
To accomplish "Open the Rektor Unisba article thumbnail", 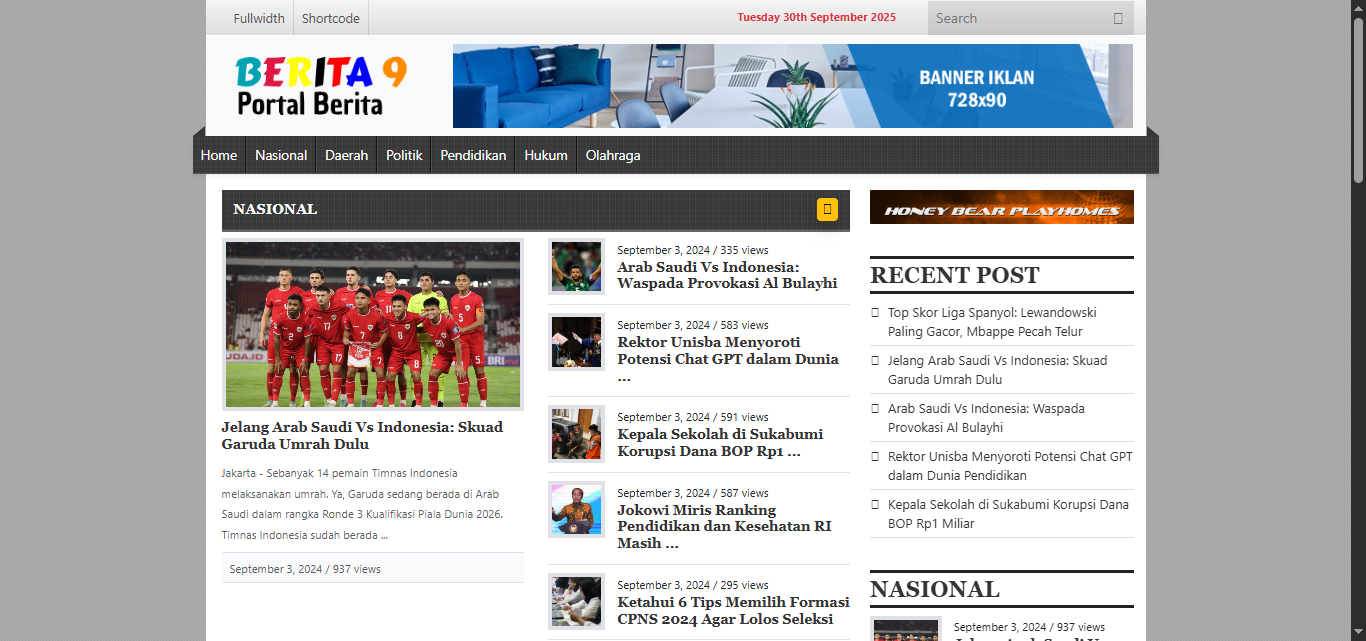I will [576, 342].
